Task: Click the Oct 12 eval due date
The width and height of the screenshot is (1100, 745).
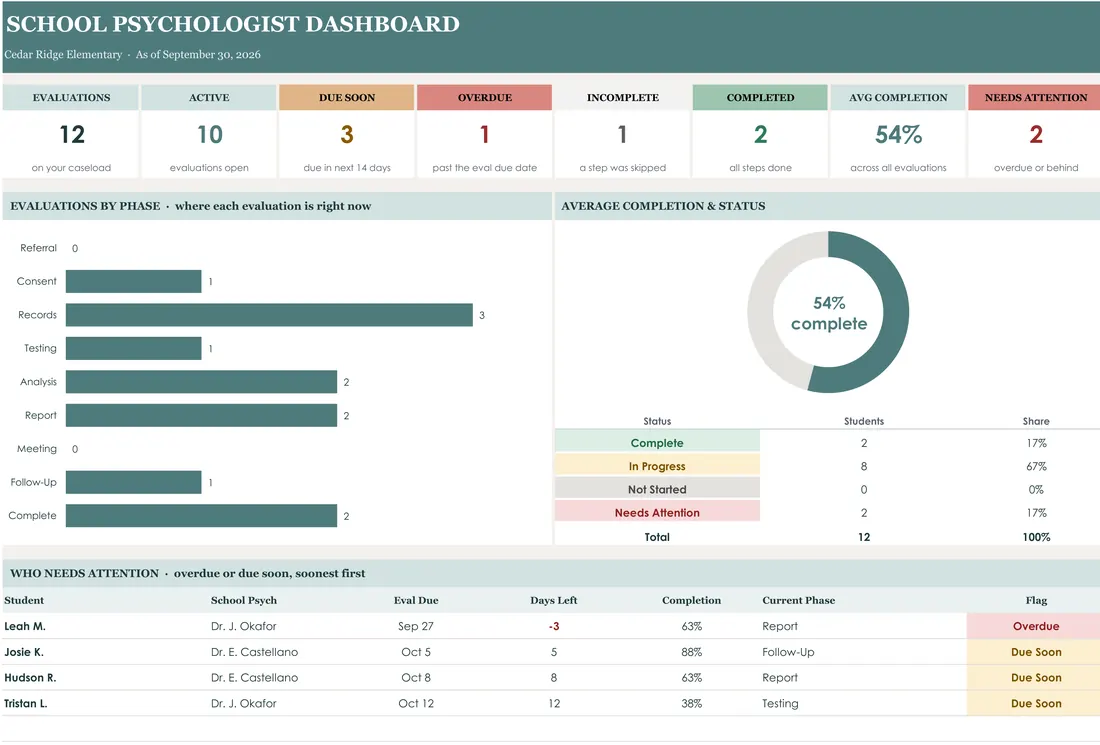Action: pos(416,704)
